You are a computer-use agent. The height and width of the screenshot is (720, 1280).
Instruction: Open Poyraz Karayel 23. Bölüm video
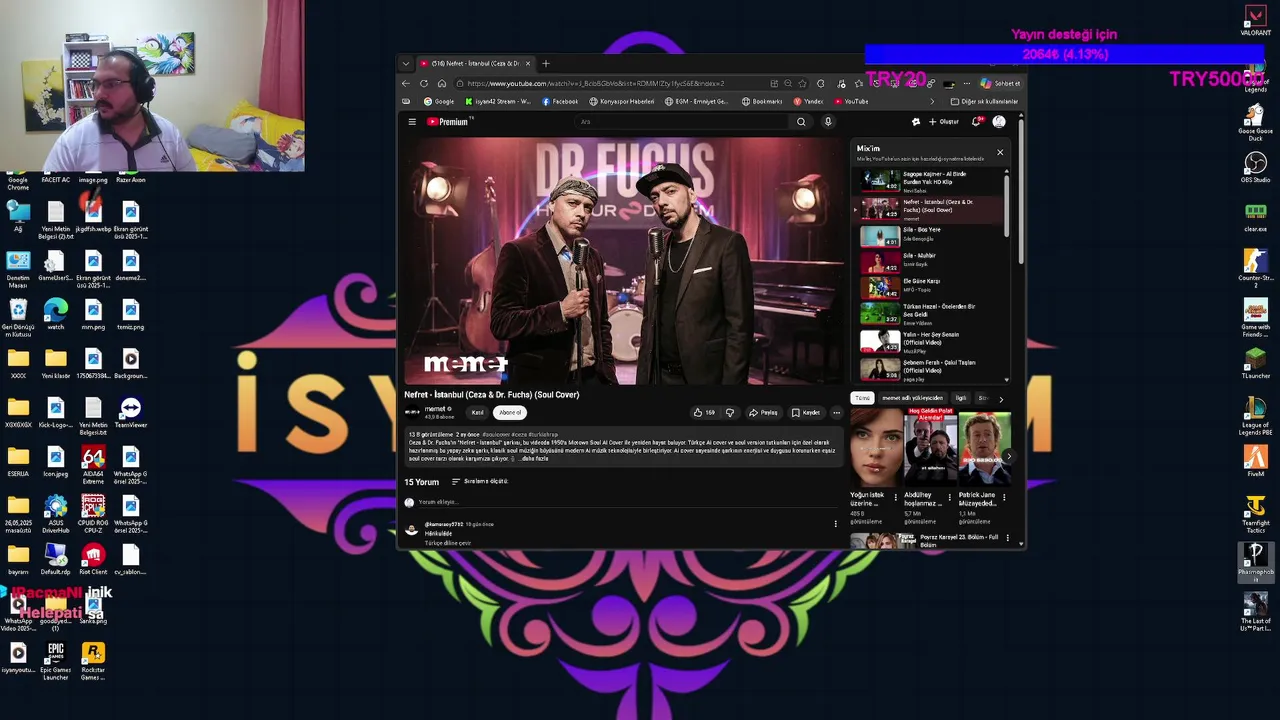click(x=930, y=541)
